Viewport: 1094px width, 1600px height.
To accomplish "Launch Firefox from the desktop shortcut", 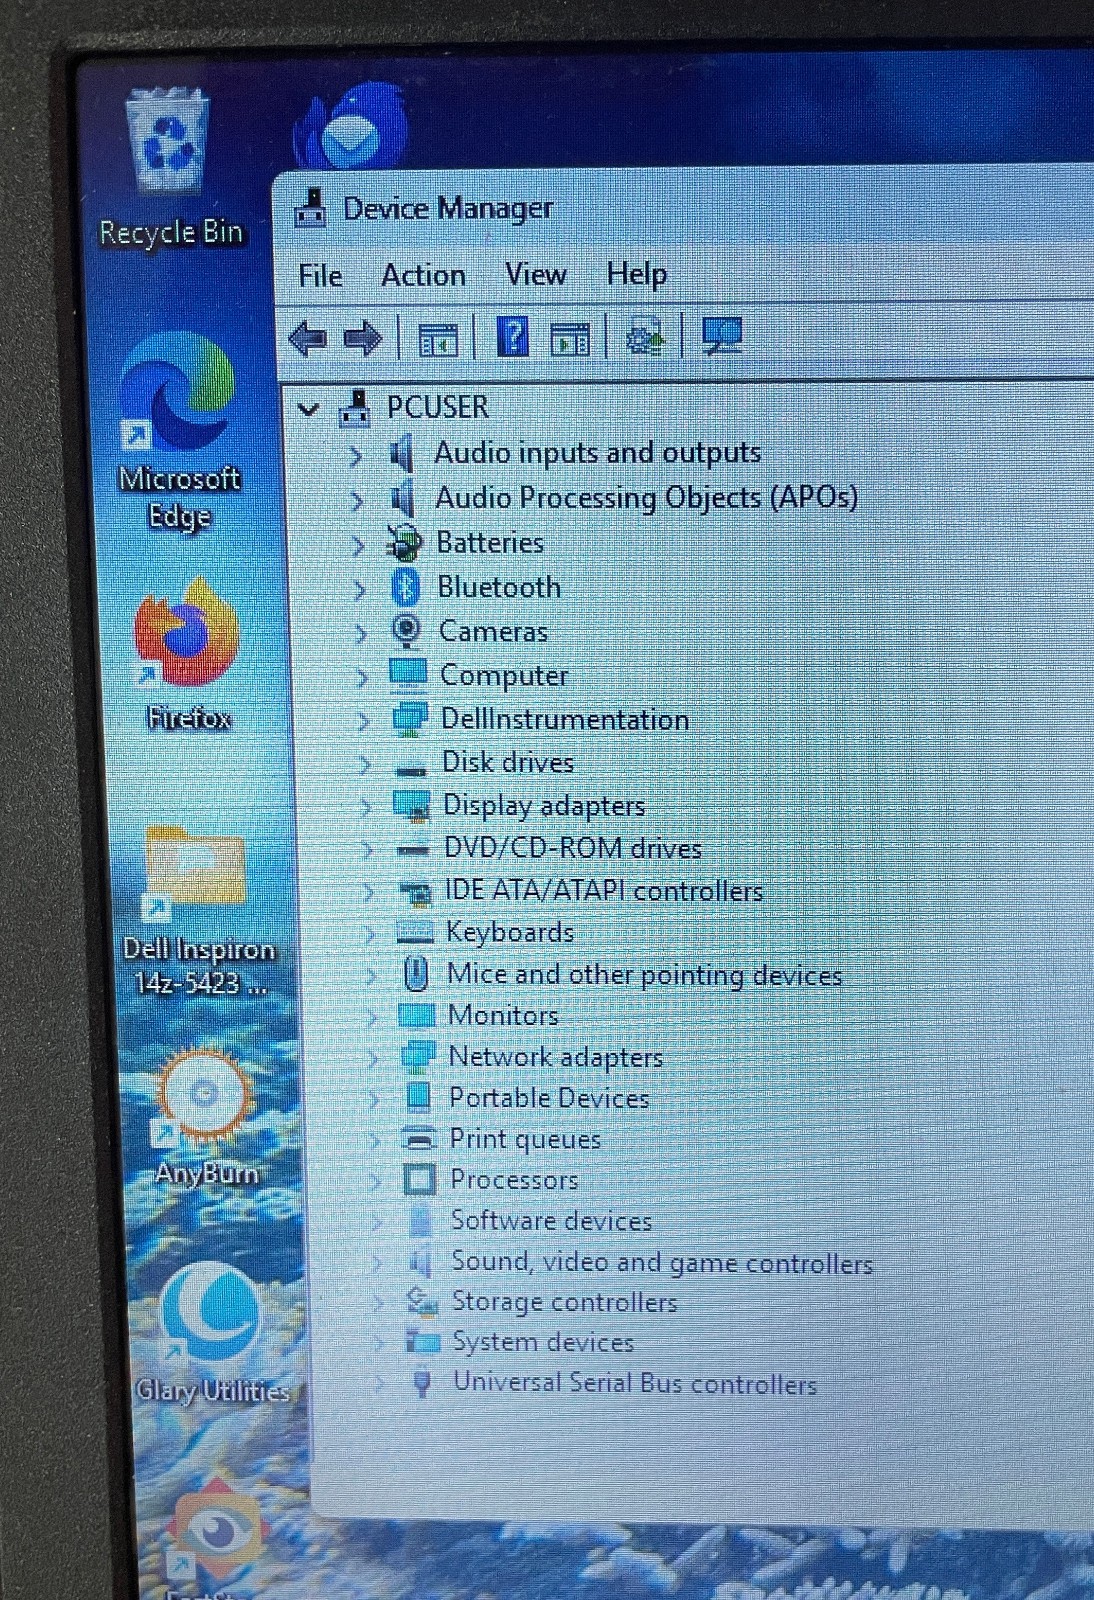I will point(188,654).
